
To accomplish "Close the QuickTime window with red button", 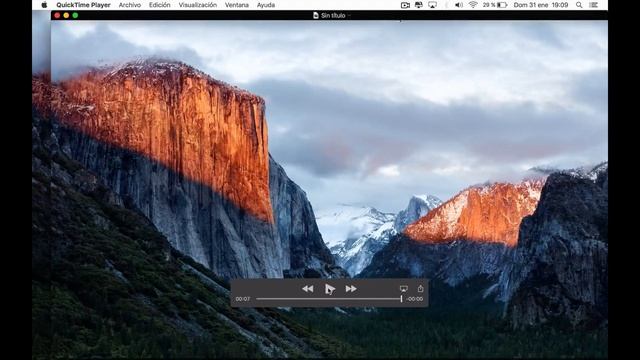I will [x=57, y=16].
